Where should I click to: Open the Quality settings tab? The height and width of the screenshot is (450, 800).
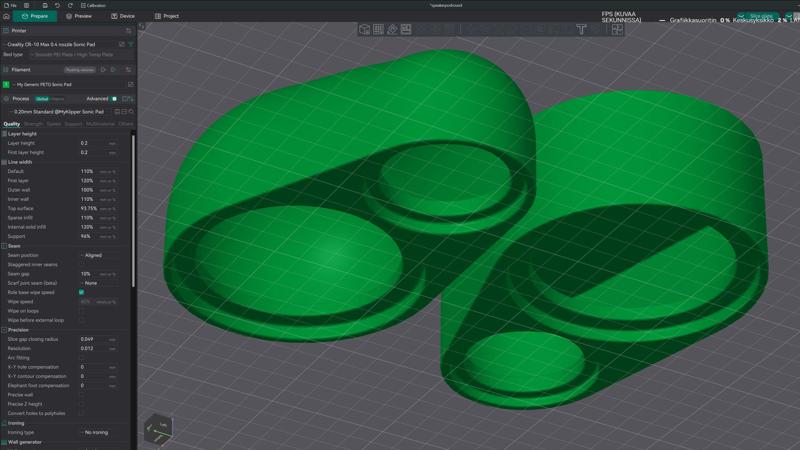coord(12,124)
